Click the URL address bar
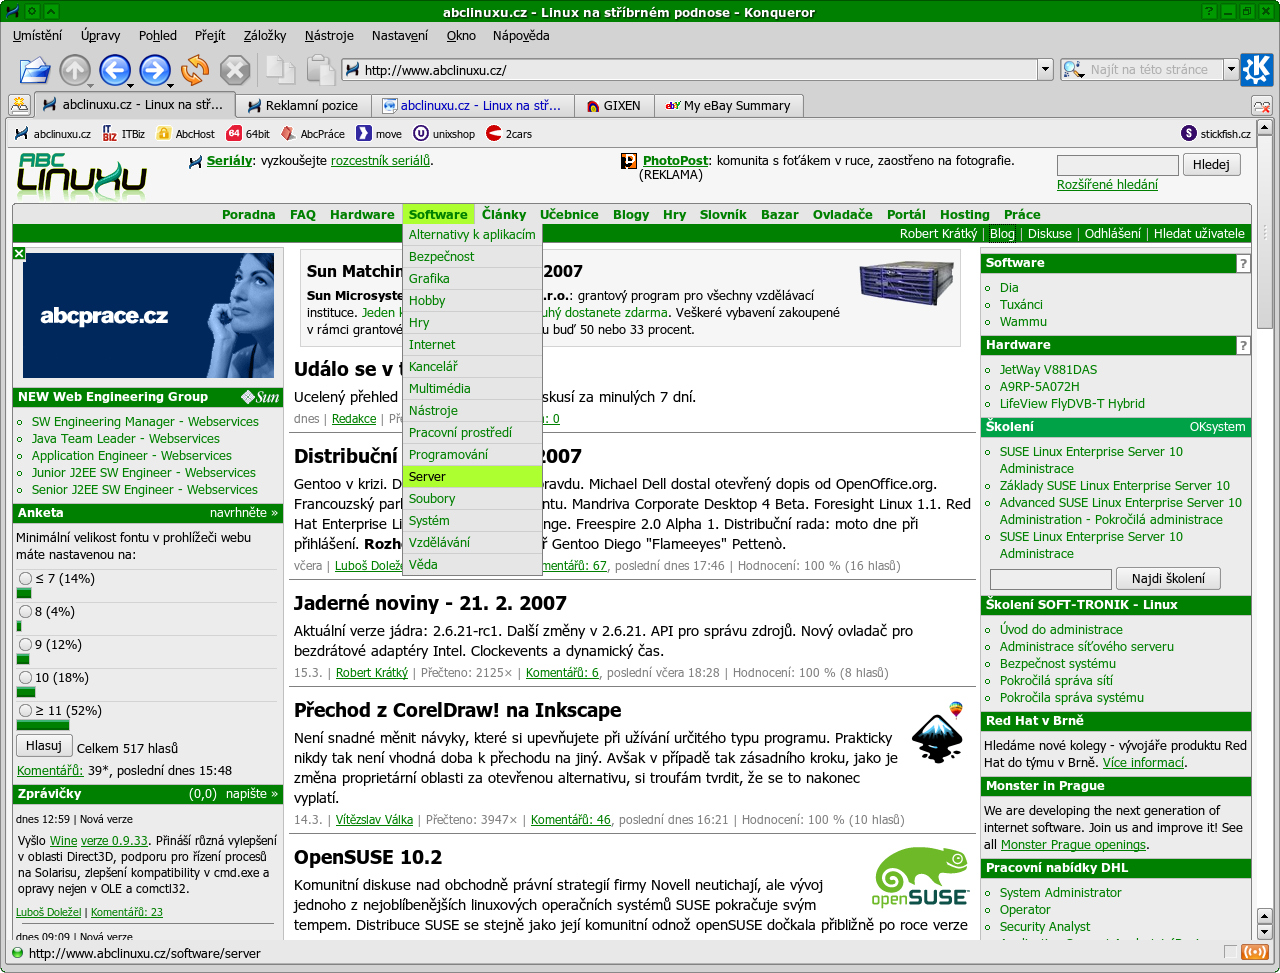 [x=690, y=70]
